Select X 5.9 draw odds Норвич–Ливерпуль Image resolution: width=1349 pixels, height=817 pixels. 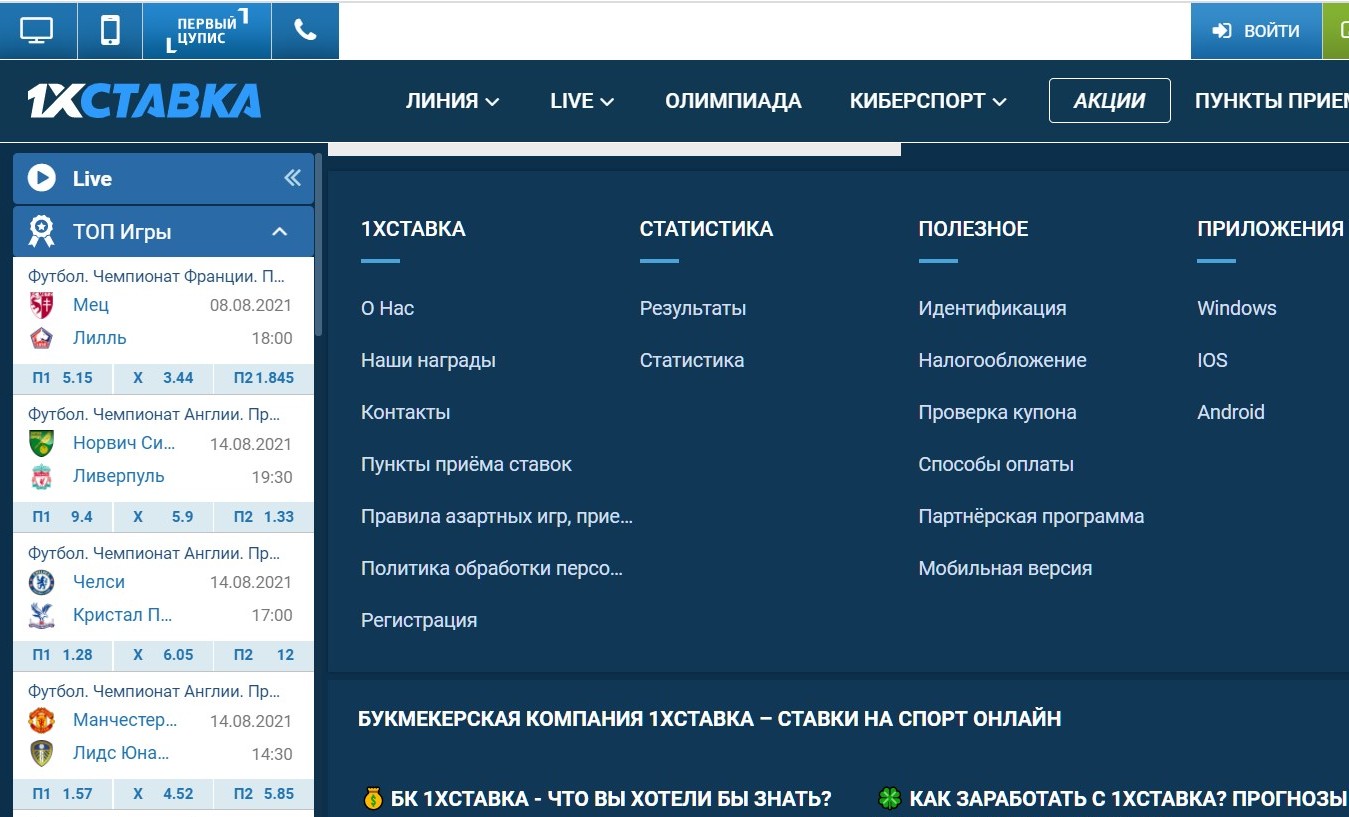pyautogui.click(x=163, y=517)
